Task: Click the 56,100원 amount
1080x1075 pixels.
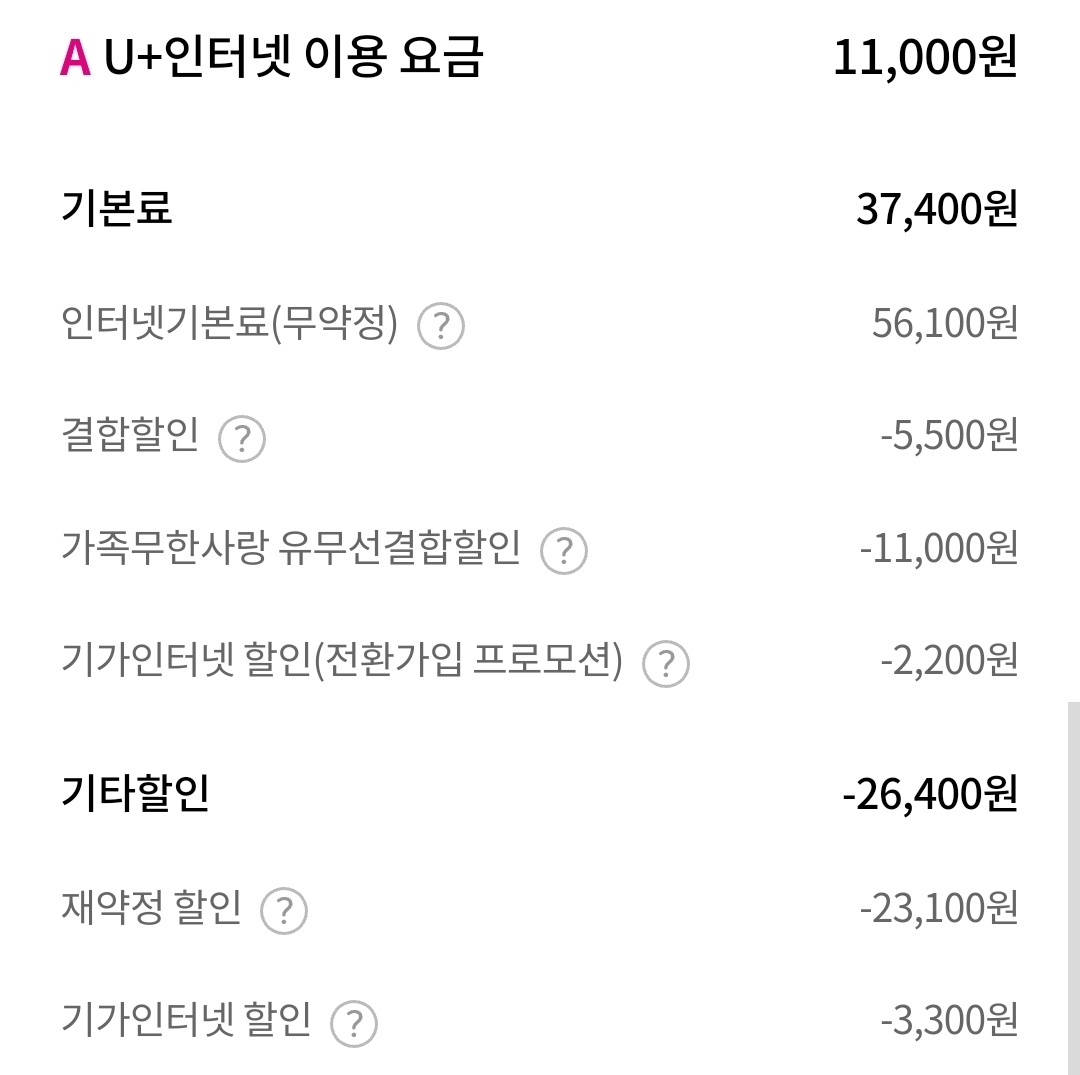Action: pyautogui.click(x=944, y=324)
